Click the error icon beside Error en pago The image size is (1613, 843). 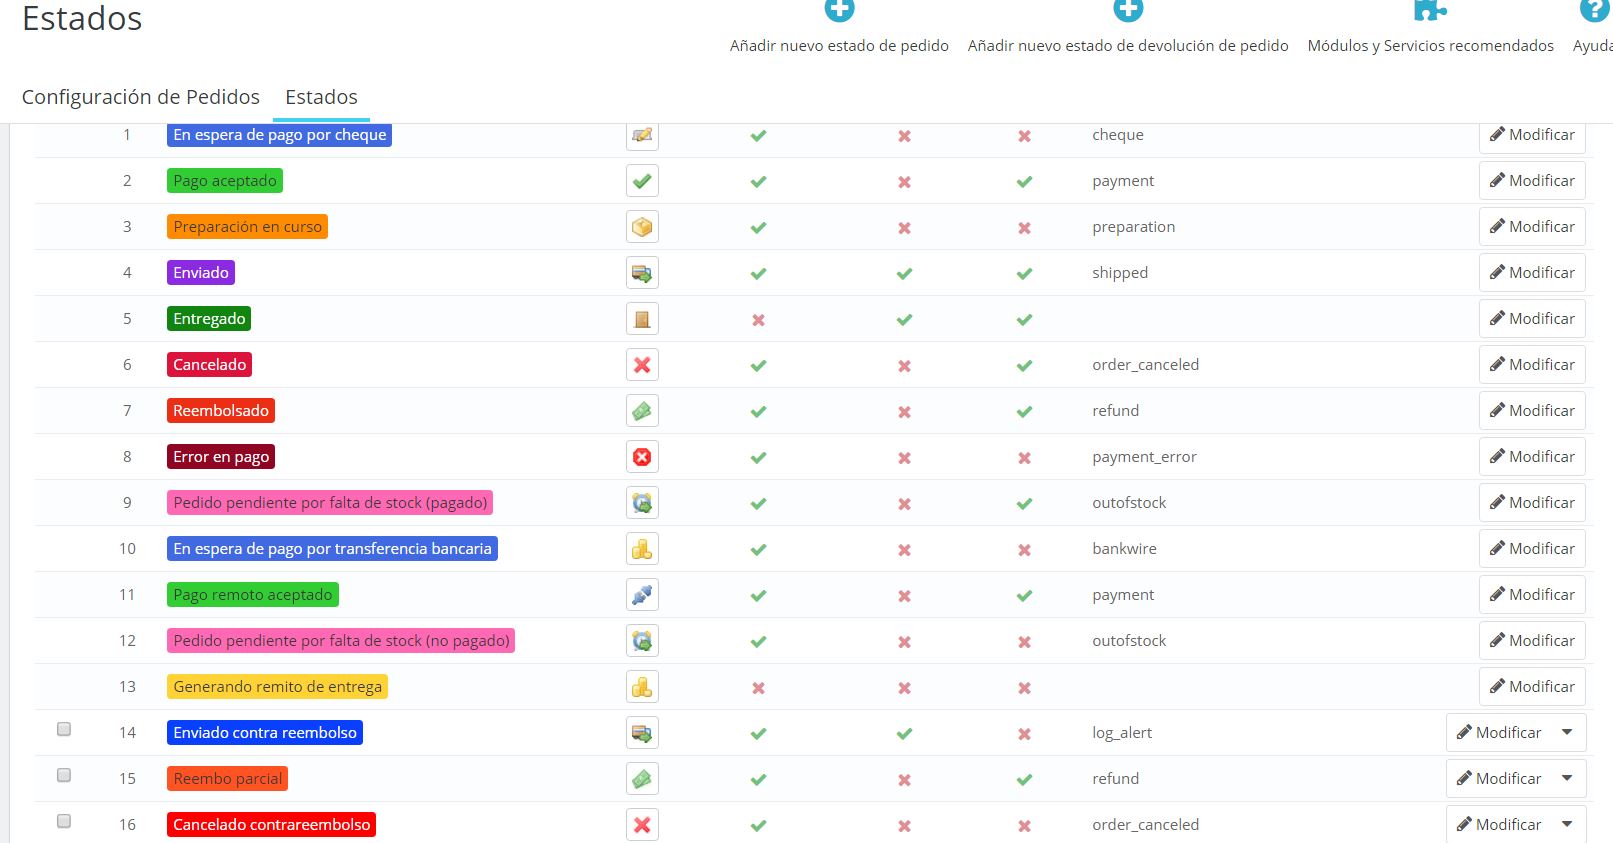[x=642, y=457]
